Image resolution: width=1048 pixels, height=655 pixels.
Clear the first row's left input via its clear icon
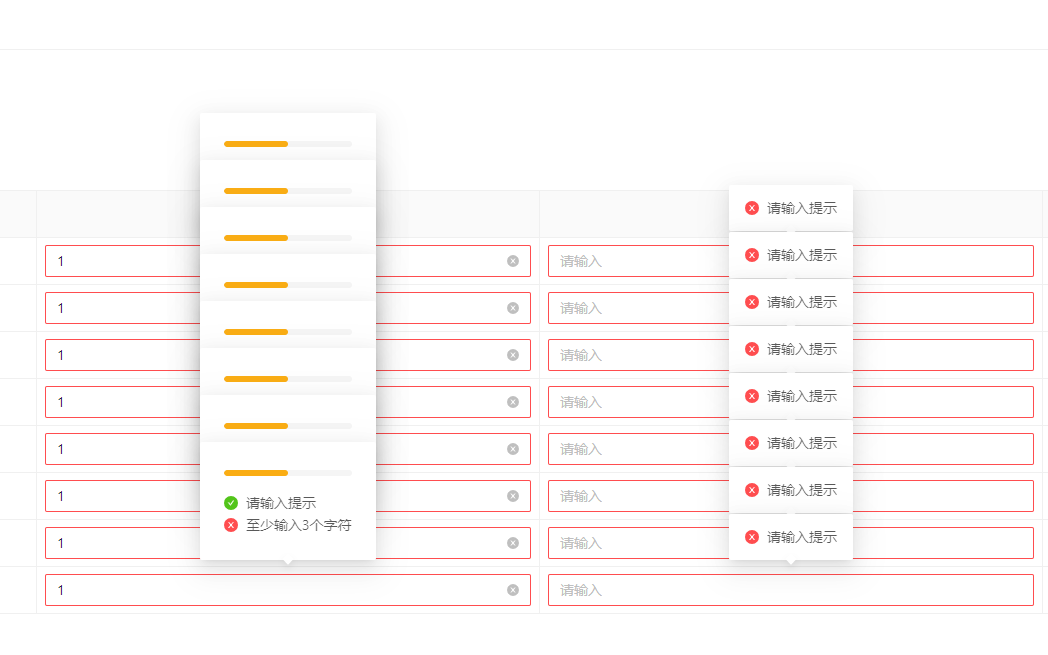click(x=513, y=261)
